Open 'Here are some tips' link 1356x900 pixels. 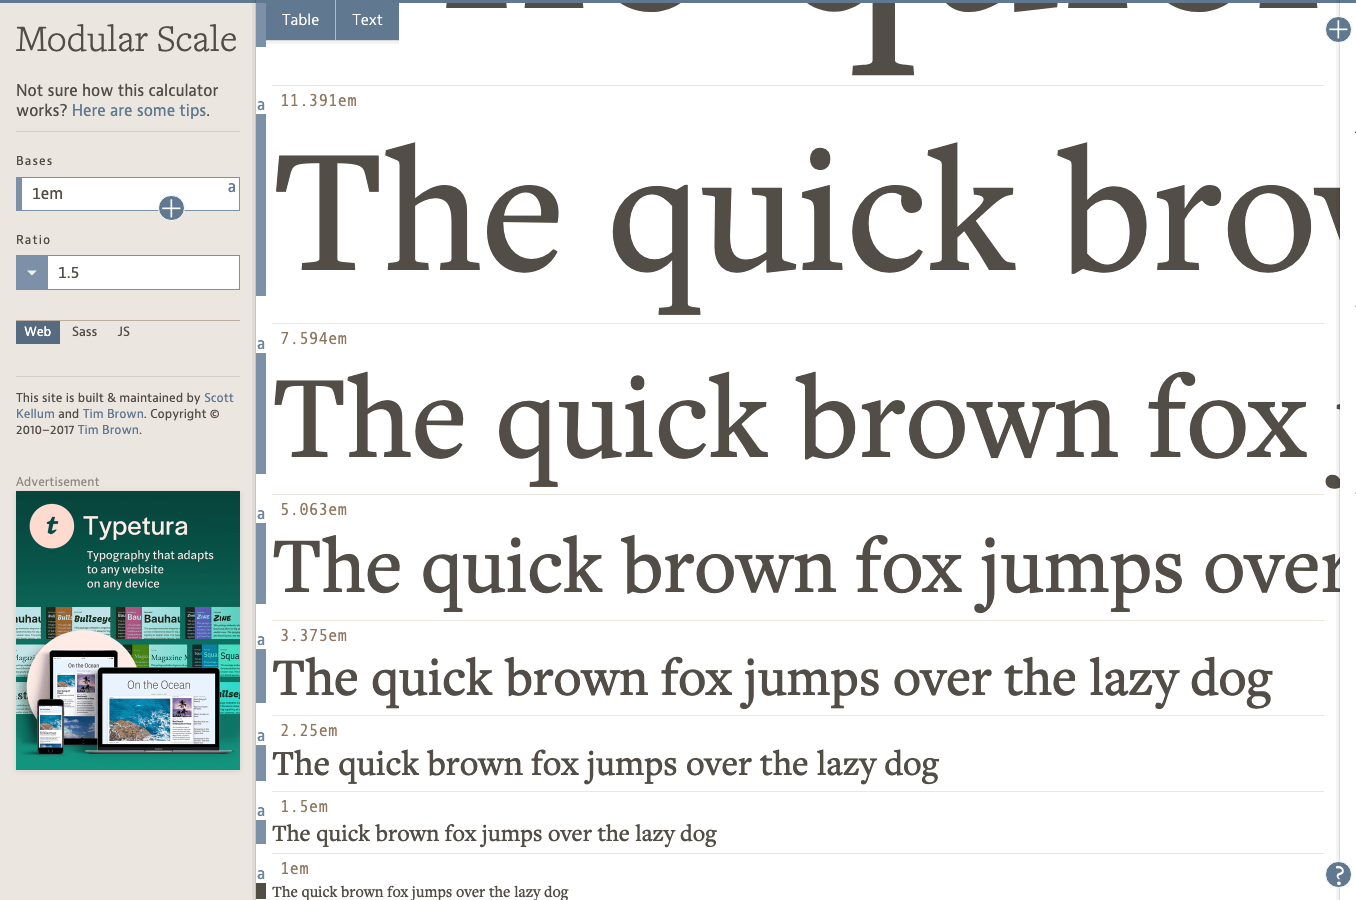139,111
